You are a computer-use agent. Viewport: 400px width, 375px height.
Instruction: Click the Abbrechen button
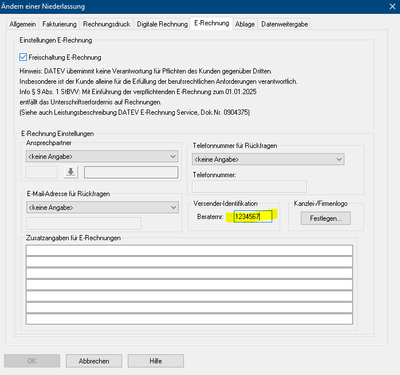pyautogui.click(x=94, y=361)
